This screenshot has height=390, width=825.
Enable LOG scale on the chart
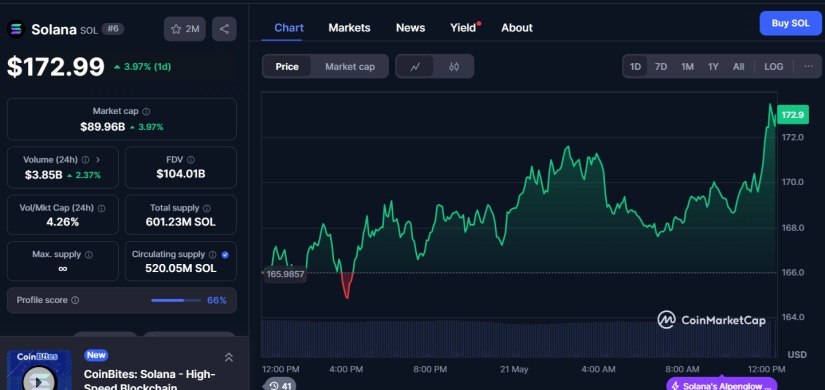point(773,66)
